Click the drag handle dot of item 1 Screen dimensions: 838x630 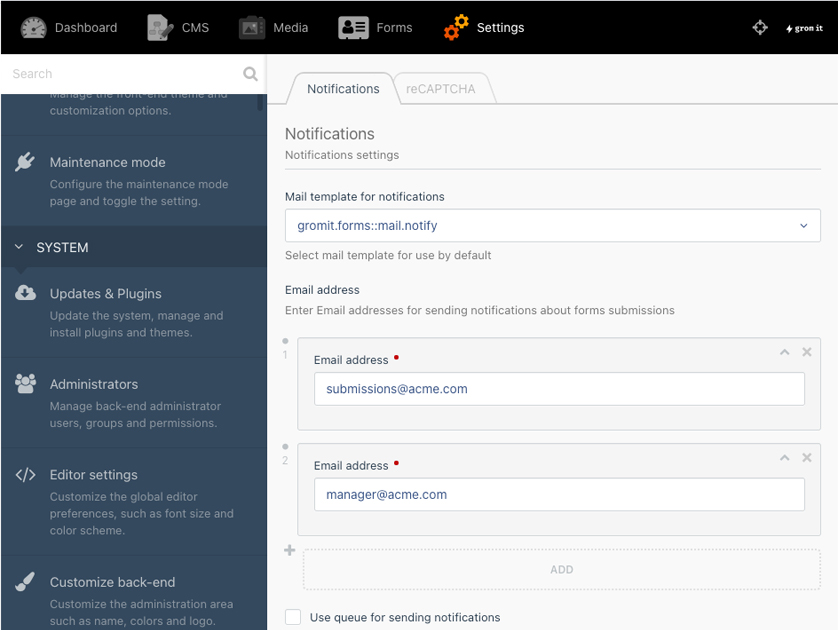[285, 341]
